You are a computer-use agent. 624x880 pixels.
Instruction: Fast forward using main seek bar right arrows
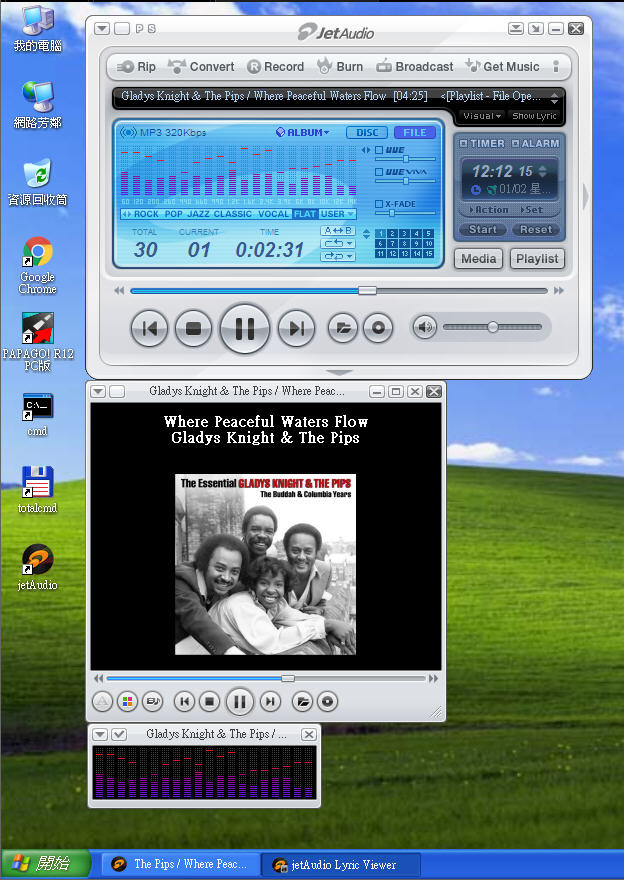pyautogui.click(x=558, y=291)
